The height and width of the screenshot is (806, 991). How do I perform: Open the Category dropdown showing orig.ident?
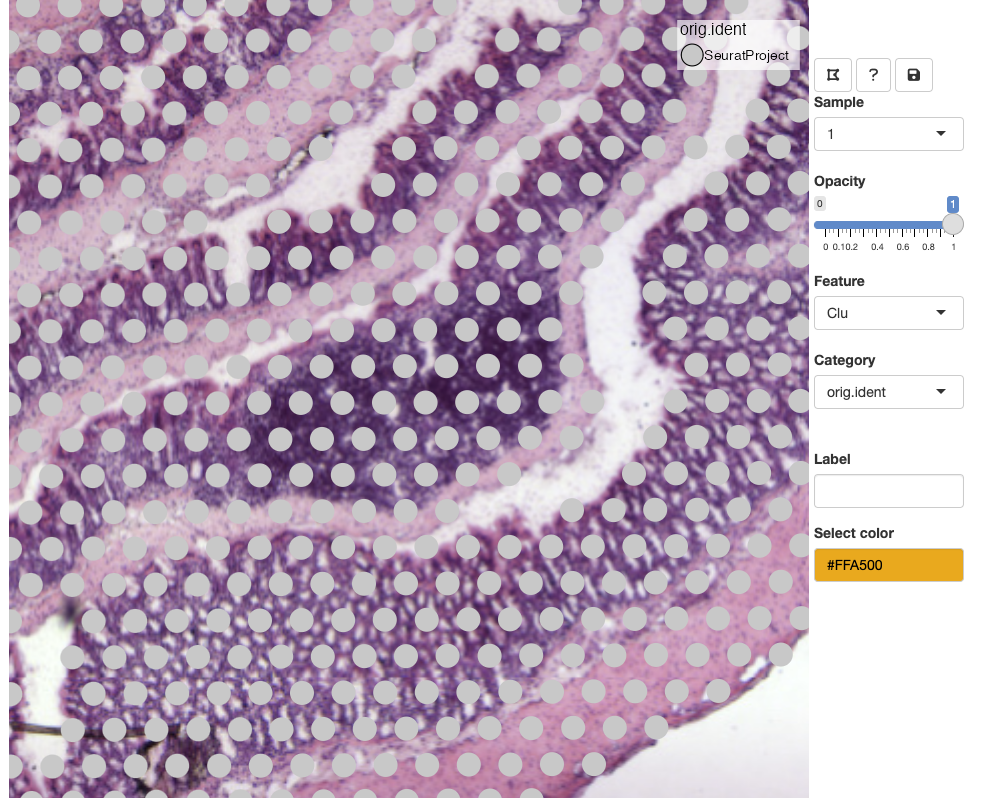(x=888, y=392)
